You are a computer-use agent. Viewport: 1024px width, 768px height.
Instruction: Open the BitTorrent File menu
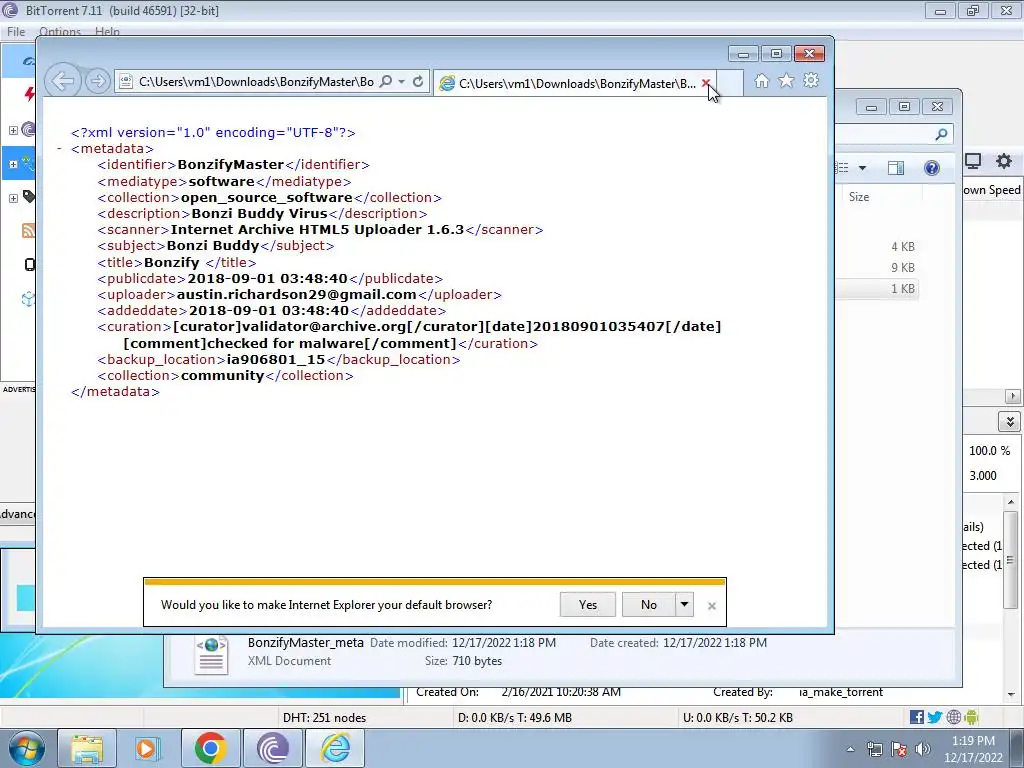tap(16, 31)
